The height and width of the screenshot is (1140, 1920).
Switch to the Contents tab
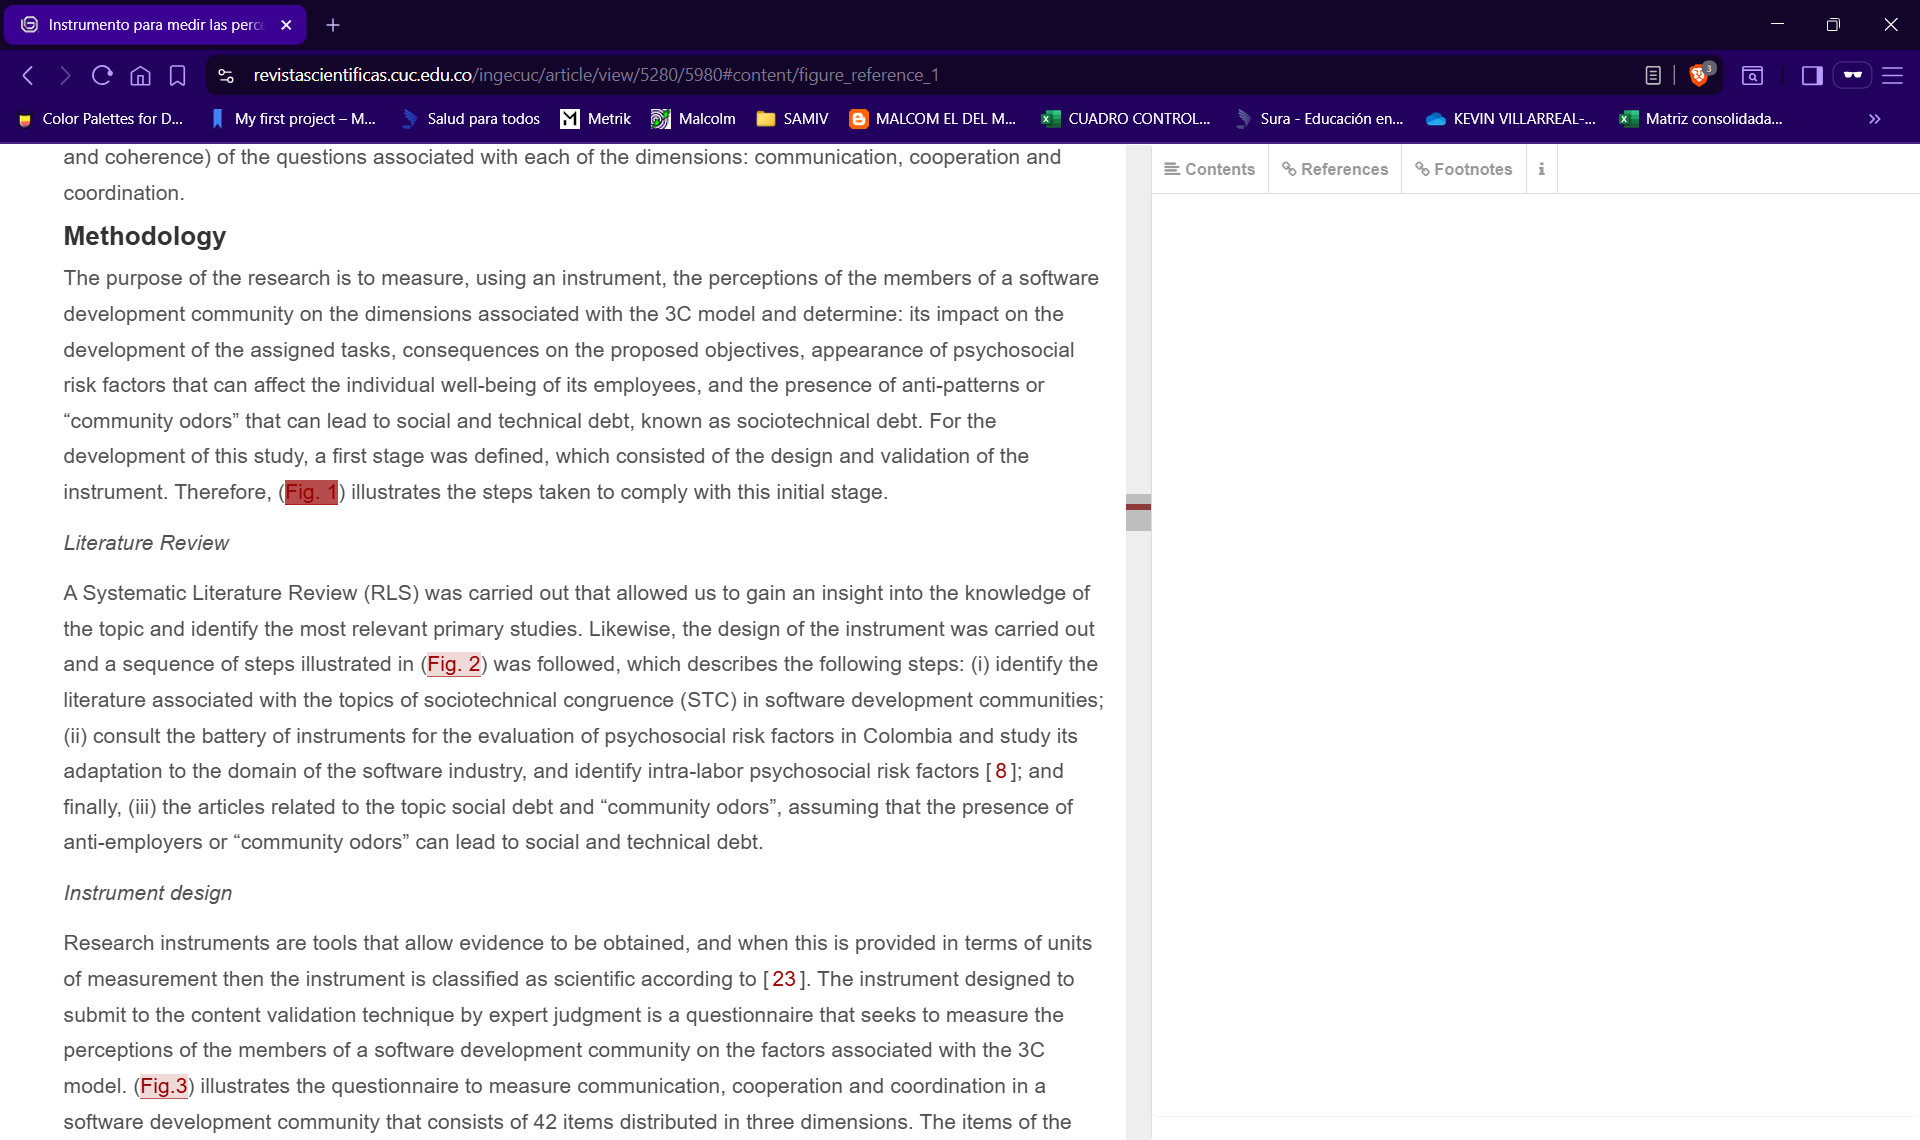(x=1209, y=169)
